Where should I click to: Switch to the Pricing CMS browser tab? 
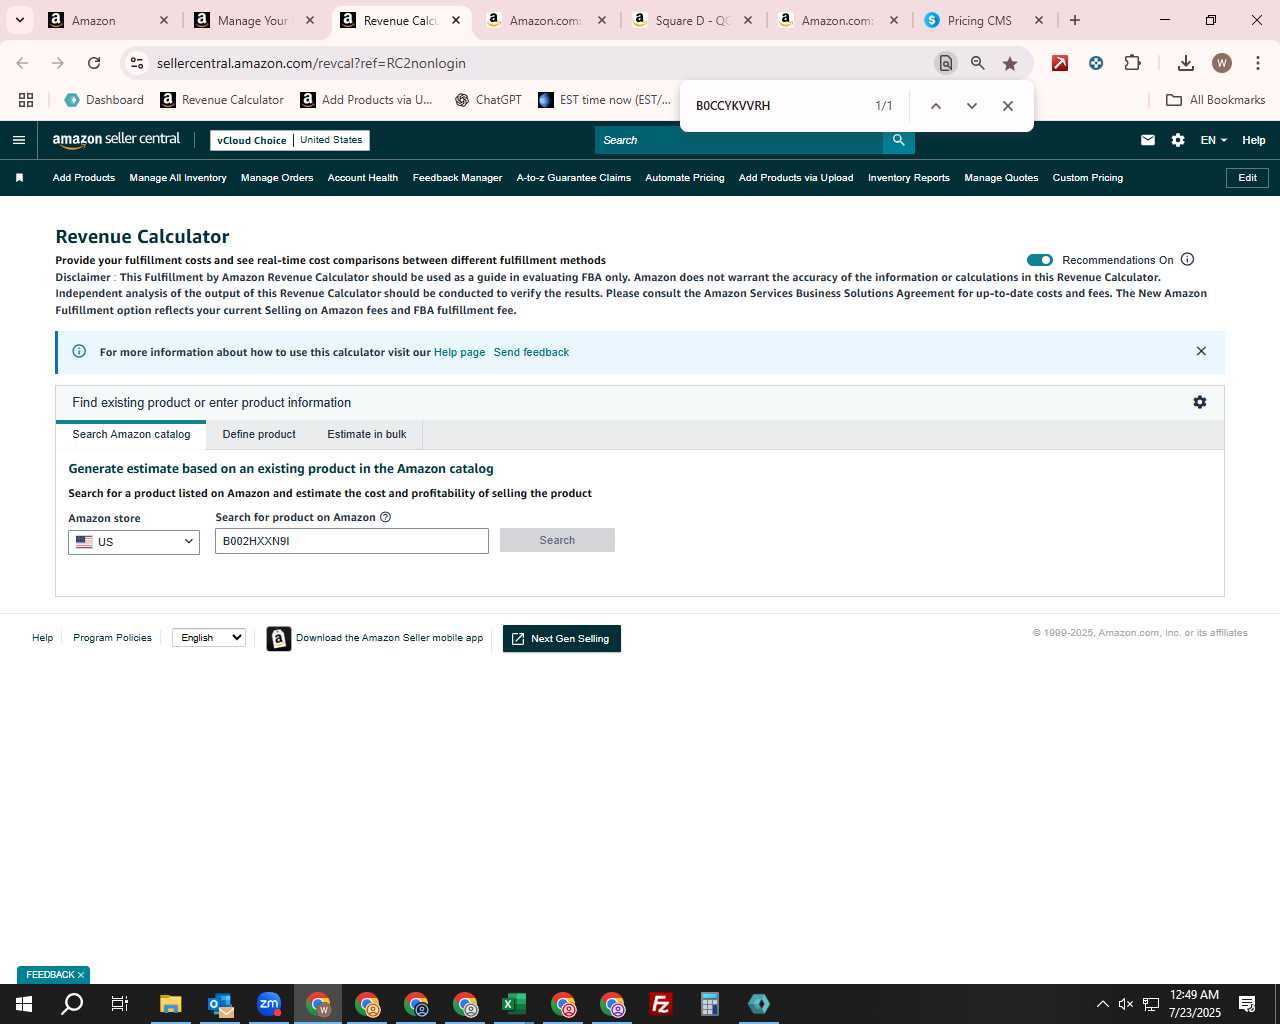[x=983, y=20]
